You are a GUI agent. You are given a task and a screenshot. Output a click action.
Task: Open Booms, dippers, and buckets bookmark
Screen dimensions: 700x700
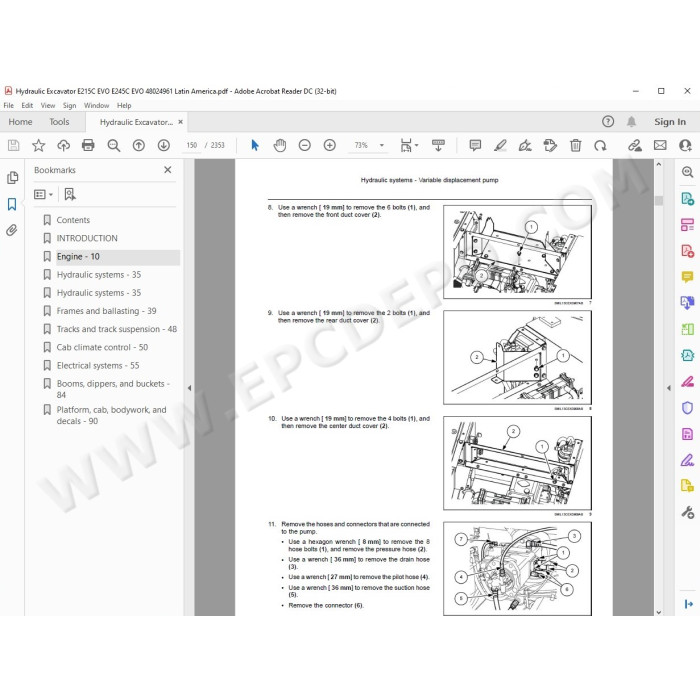point(113,389)
